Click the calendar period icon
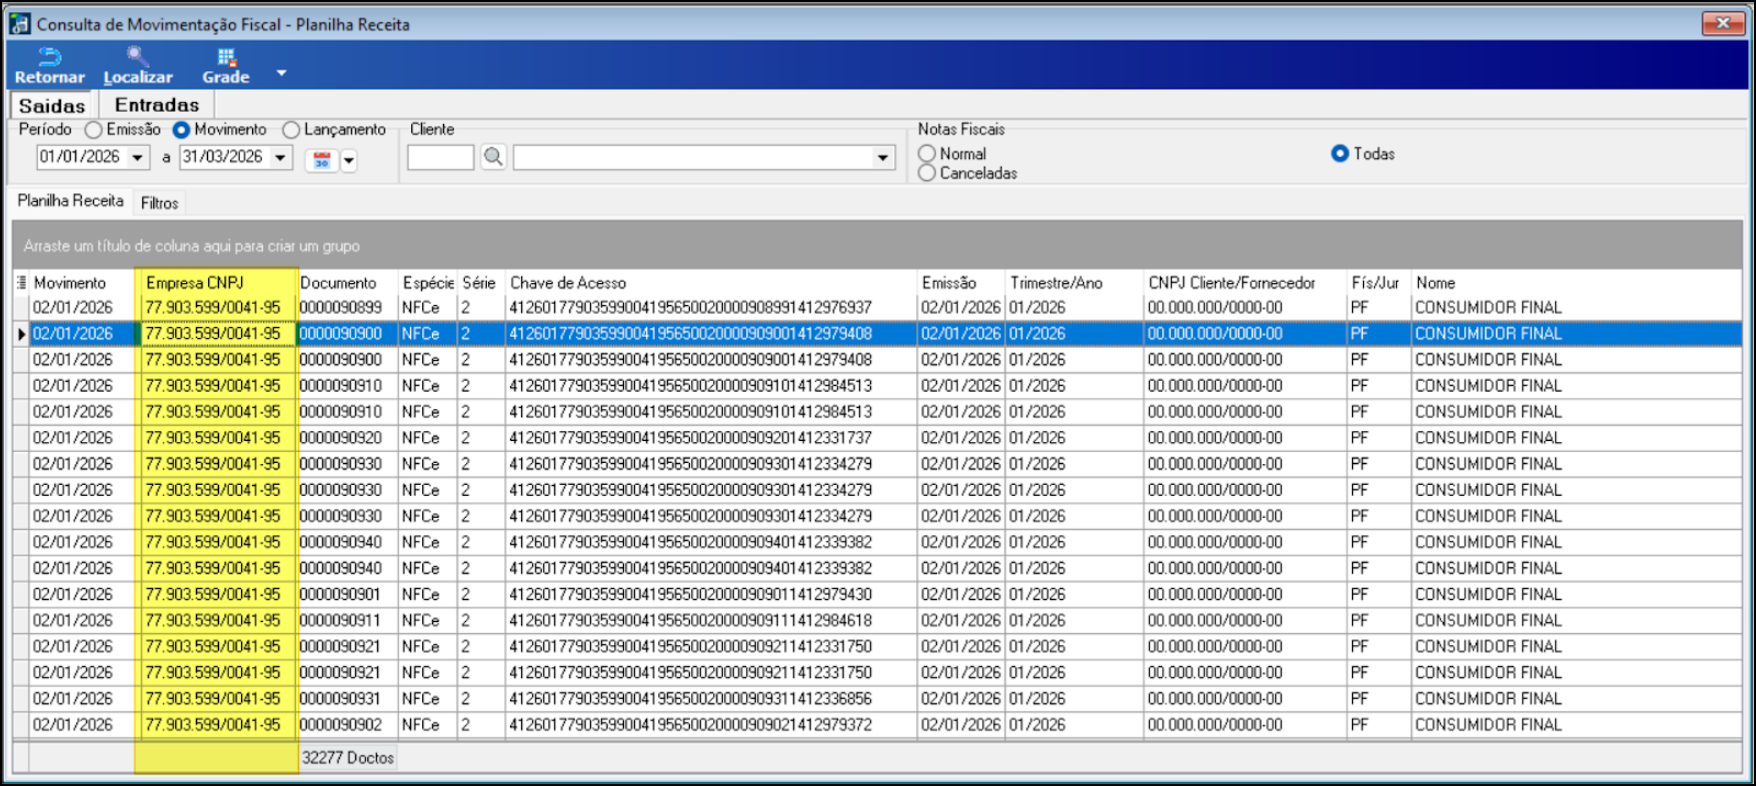Screen dimensions: 1756x786 tap(322, 160)
